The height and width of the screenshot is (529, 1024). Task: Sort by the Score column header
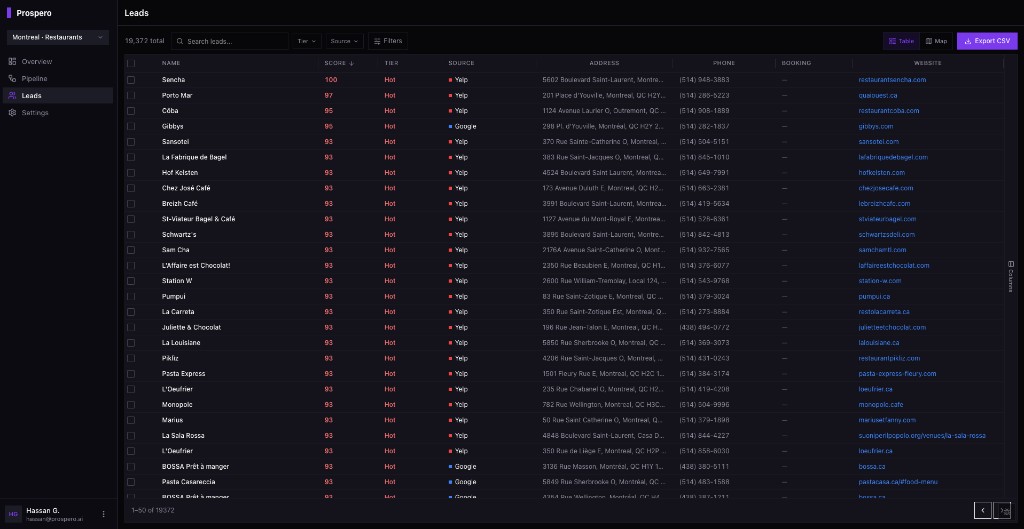[x=339, y=63]
